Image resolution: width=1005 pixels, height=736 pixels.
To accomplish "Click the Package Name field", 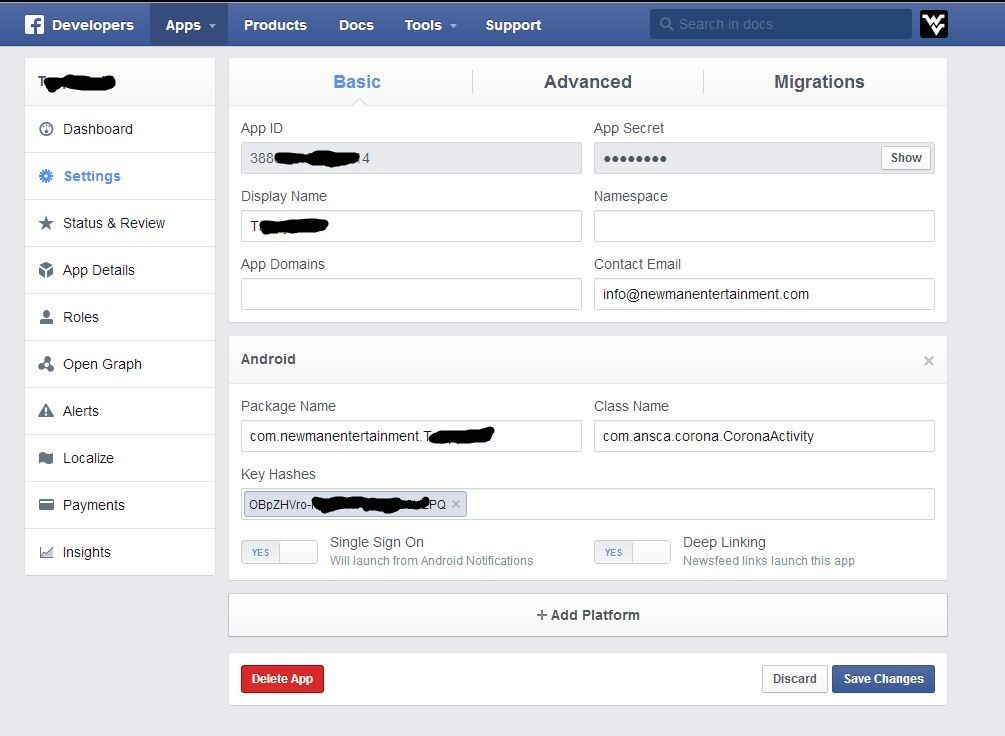I will coord(411,436).
